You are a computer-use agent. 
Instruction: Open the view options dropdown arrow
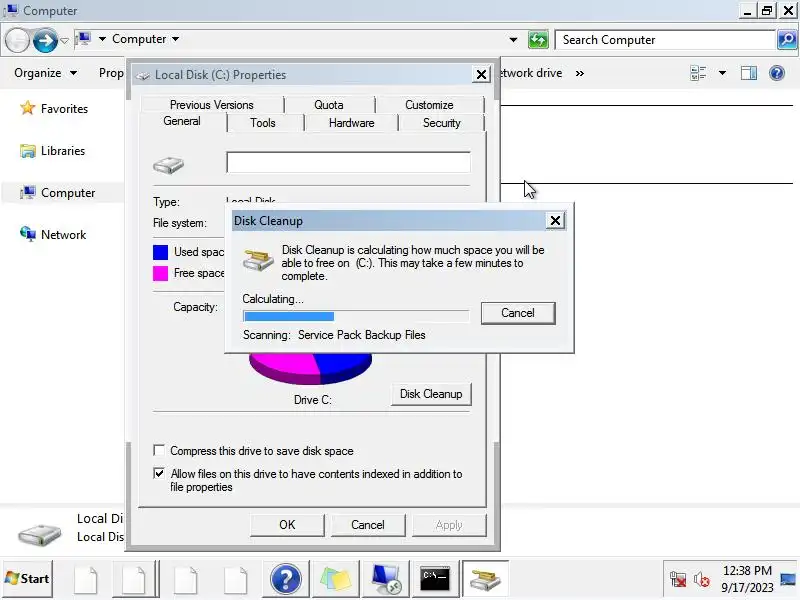pos(722,73)
